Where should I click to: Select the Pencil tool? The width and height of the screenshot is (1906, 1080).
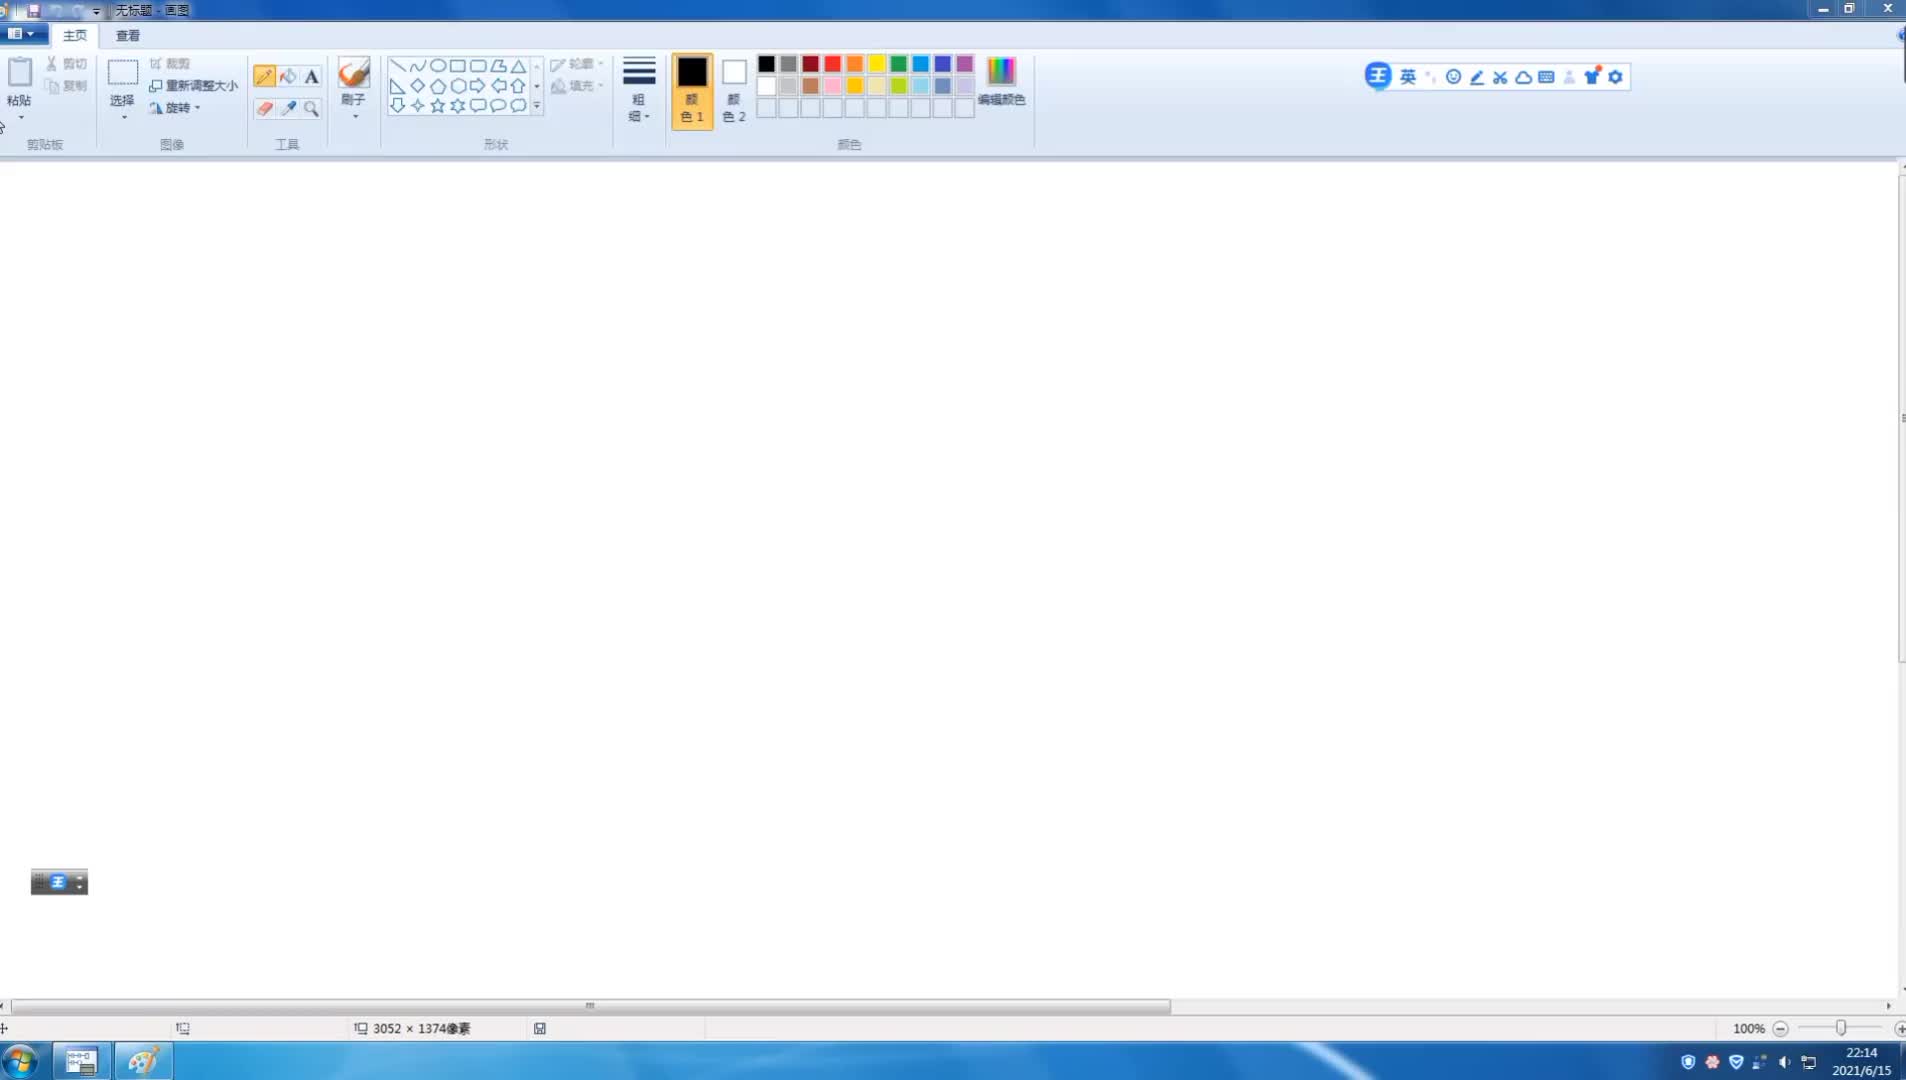264,77
